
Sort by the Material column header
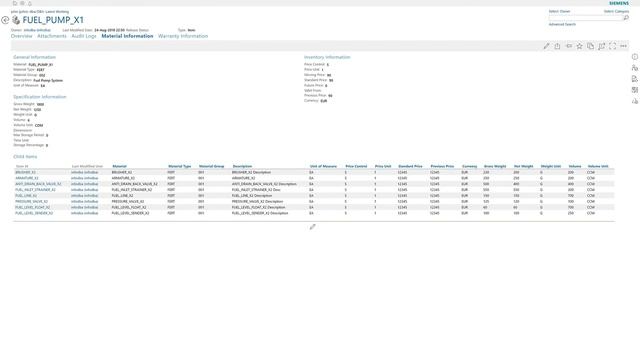[x=119, y=167]
